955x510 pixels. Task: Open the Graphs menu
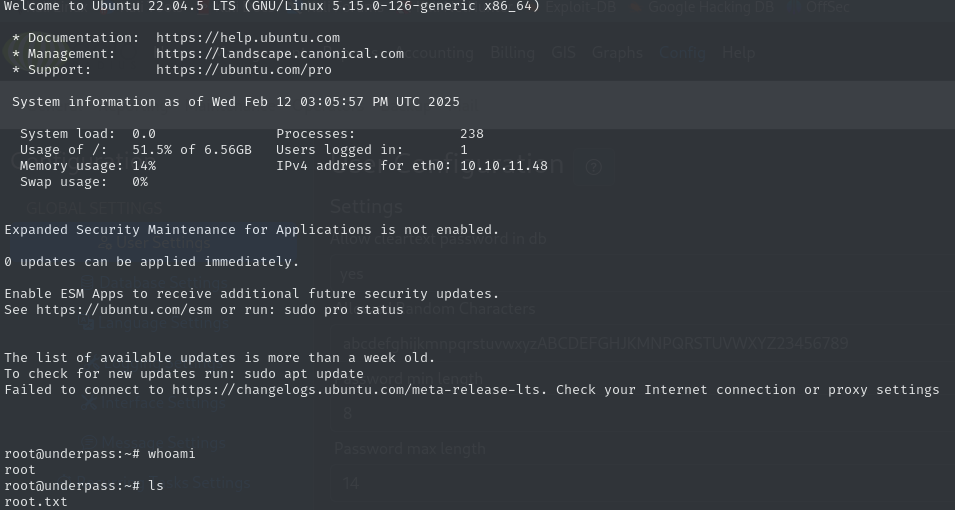616,52
